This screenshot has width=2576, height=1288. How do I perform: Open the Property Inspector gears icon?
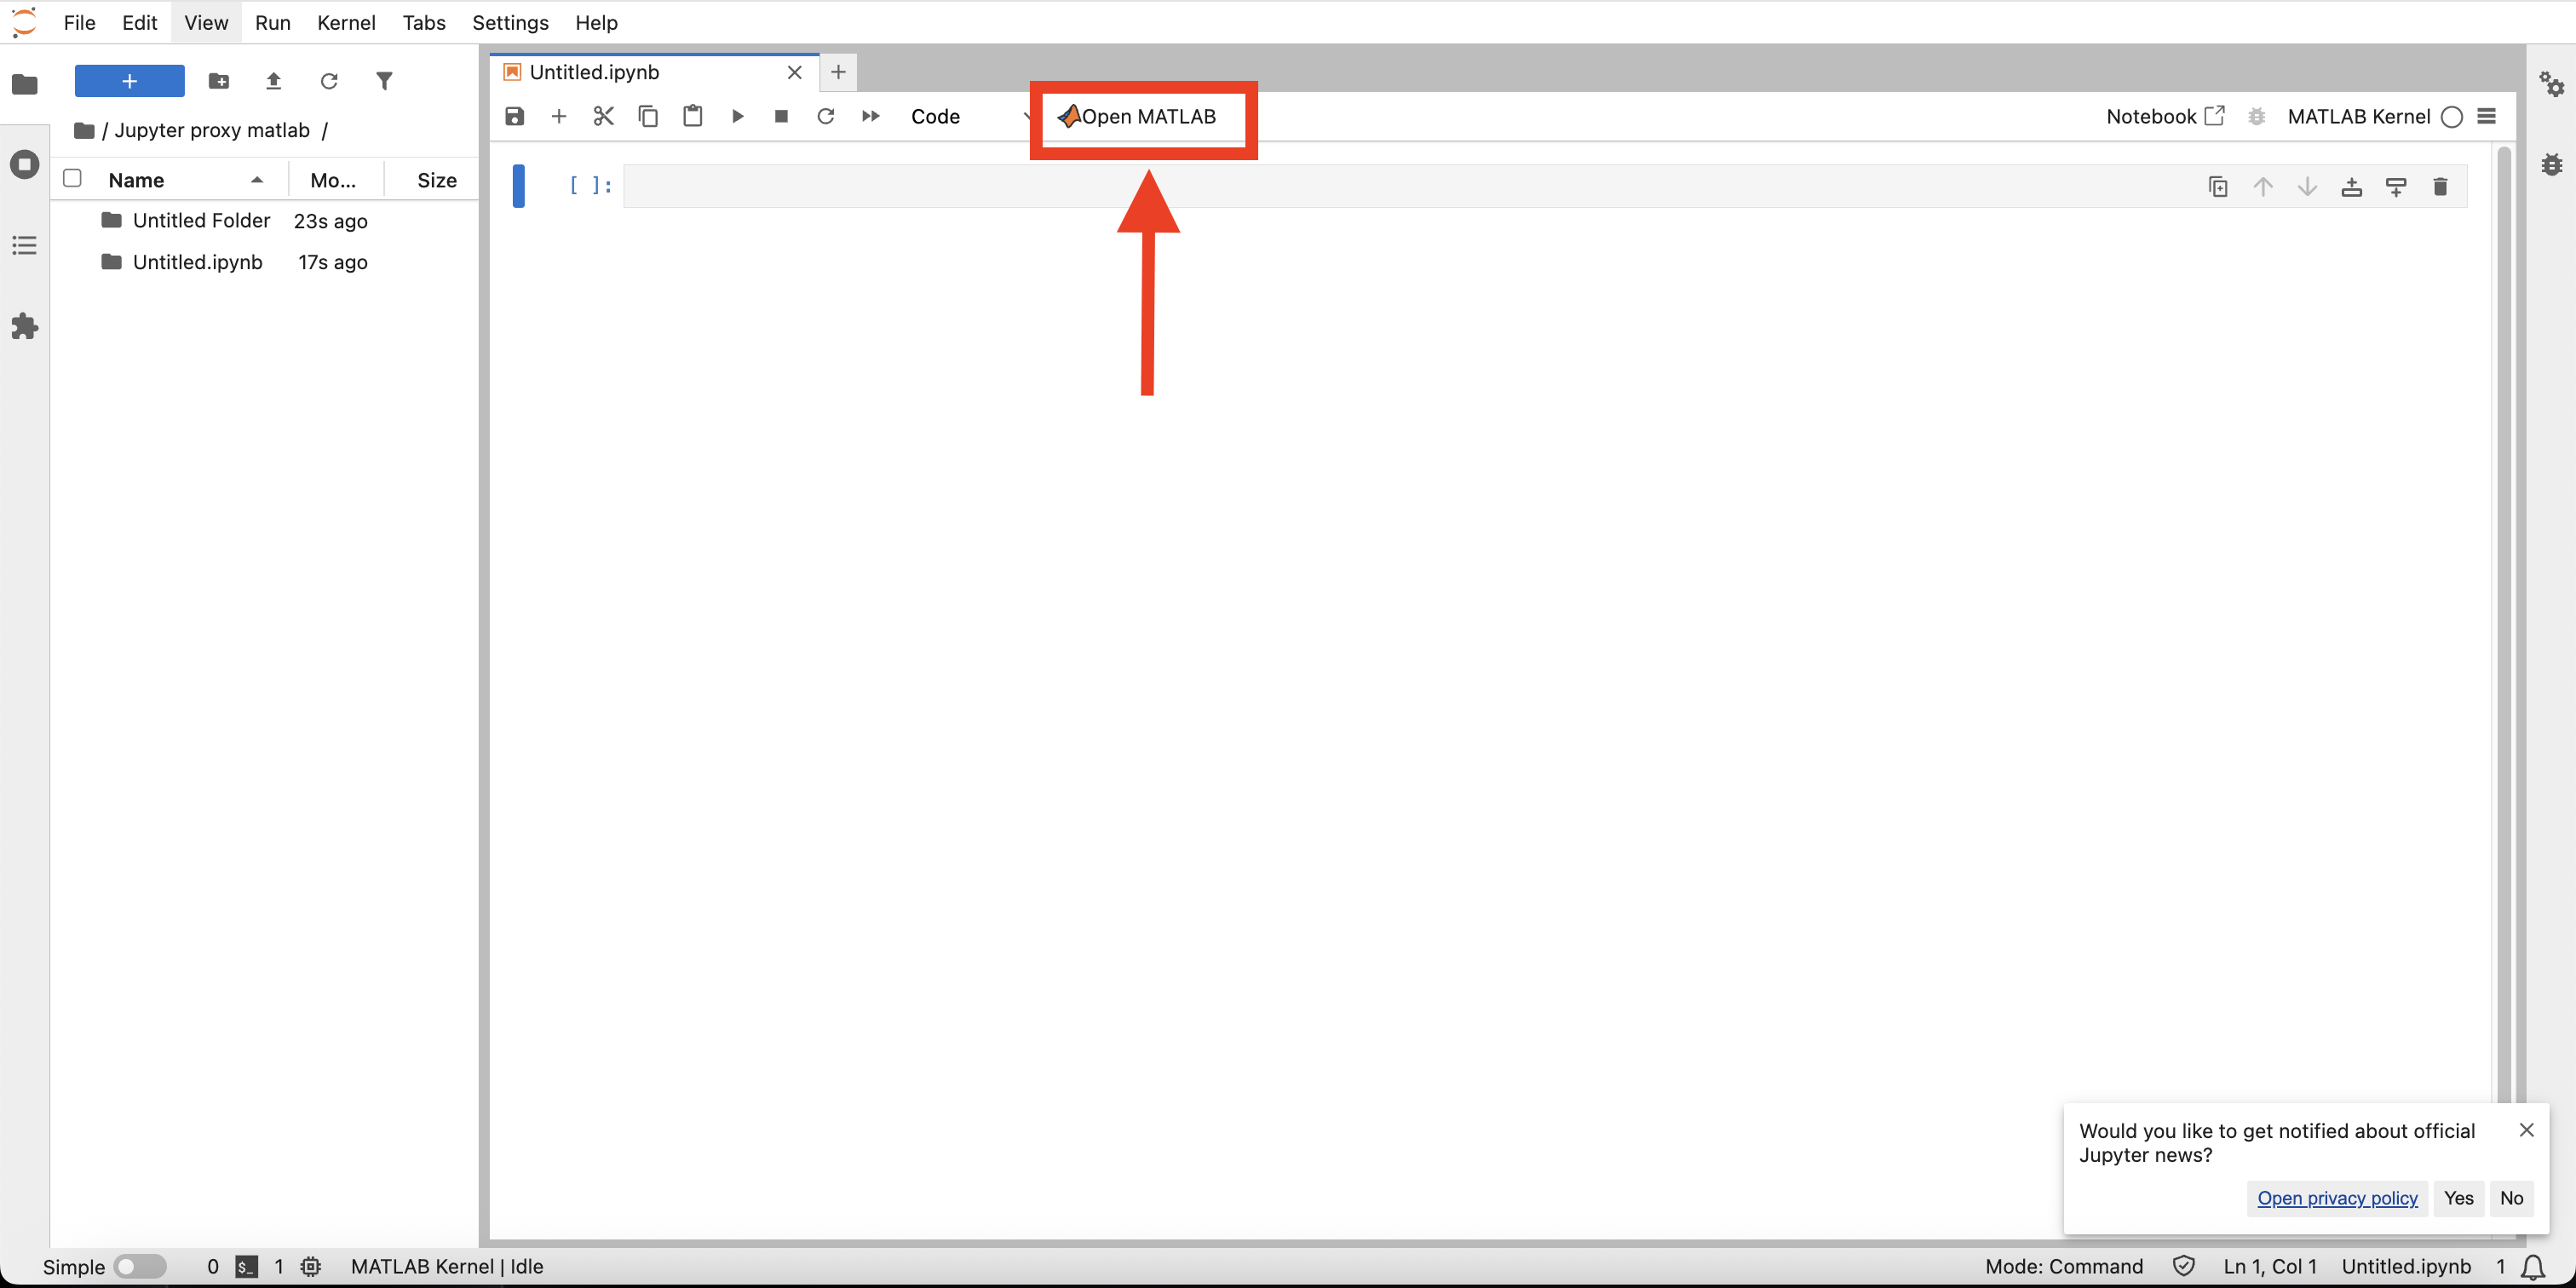click(x=2551, y=84)
